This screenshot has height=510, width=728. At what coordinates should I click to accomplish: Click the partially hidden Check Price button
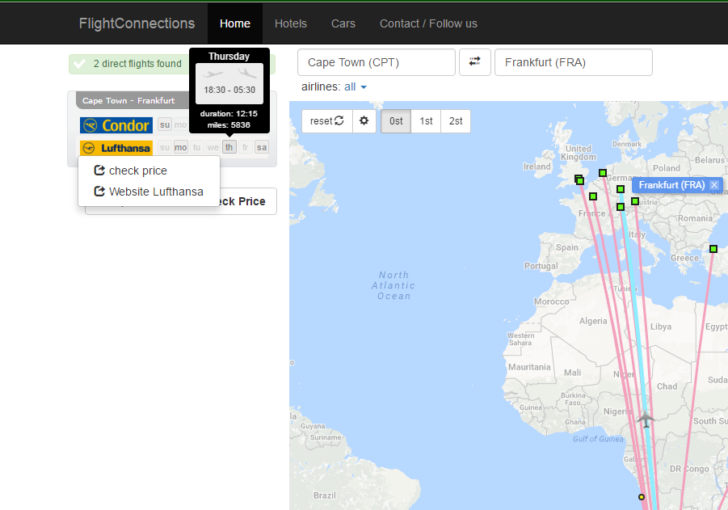tap(248, 201)
